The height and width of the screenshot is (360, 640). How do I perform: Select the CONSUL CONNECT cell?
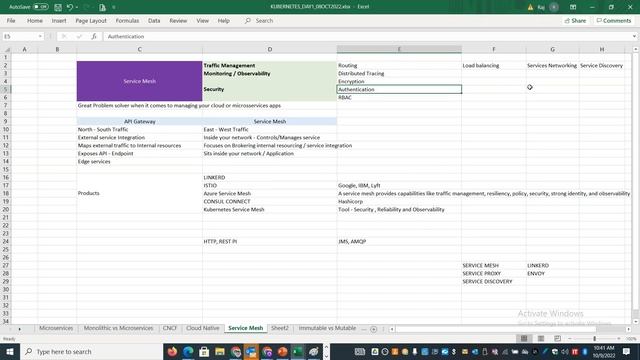click(x=269, y=201)
